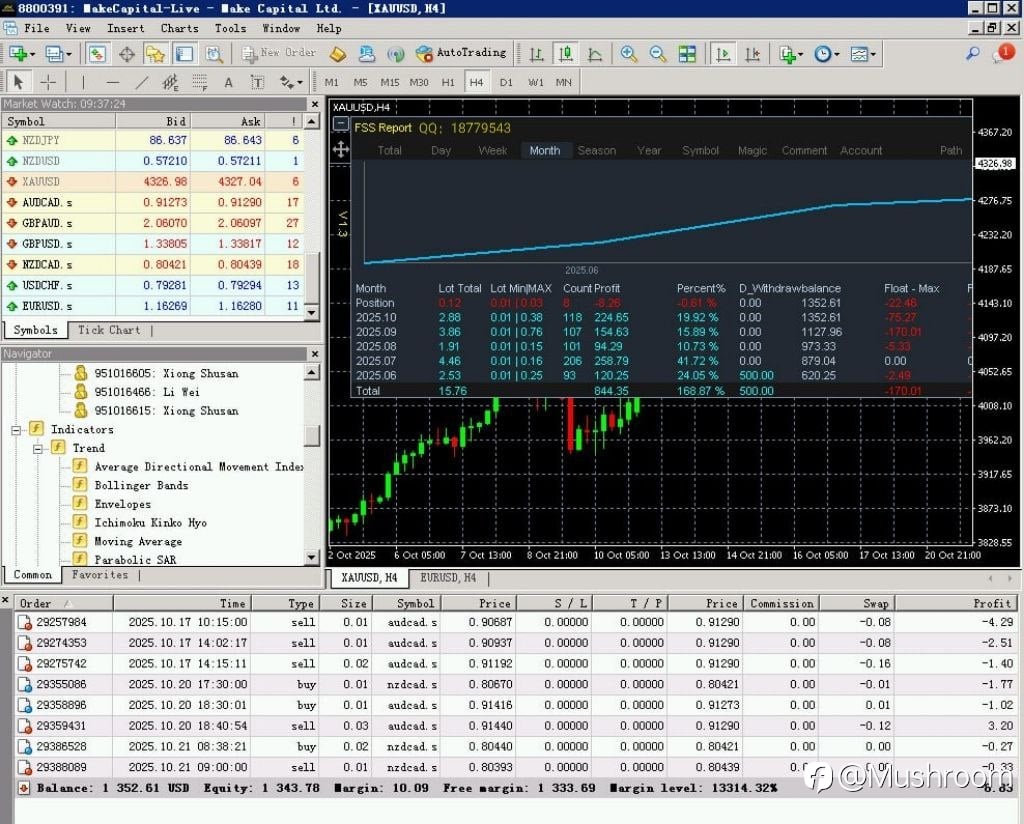Image resolution: width=1024 pixels, height=824 pixels.
Task: Open the Indicators list dropdown
Action: pyautogui.click(x=791, y=54)
